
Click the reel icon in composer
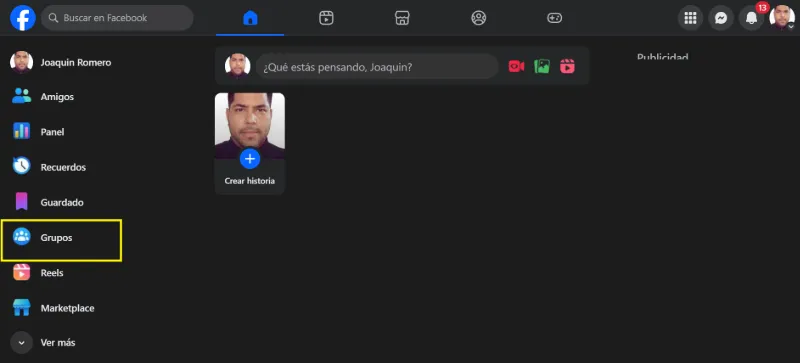coord(567,66)
